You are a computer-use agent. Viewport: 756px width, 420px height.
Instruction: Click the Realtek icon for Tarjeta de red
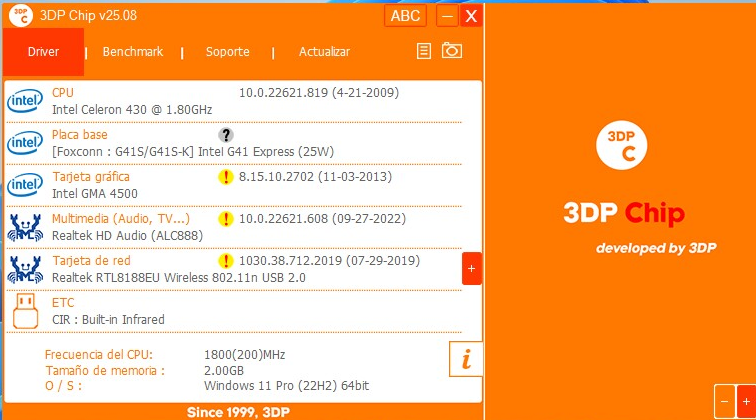[x=24, y=269]
